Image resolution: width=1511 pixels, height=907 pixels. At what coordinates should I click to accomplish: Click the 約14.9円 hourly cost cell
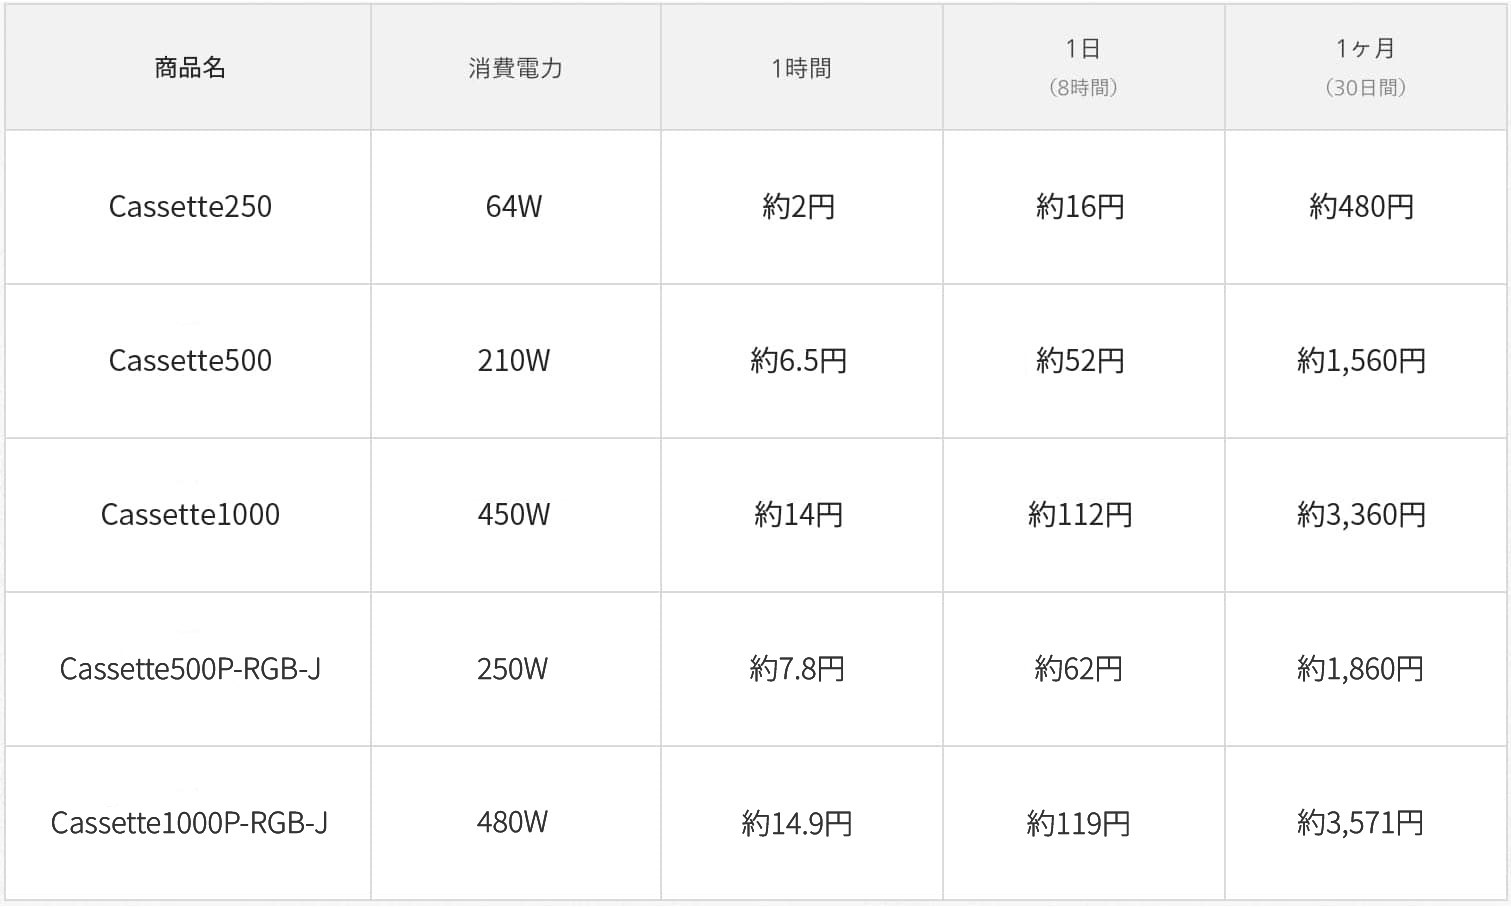[797, 823]
